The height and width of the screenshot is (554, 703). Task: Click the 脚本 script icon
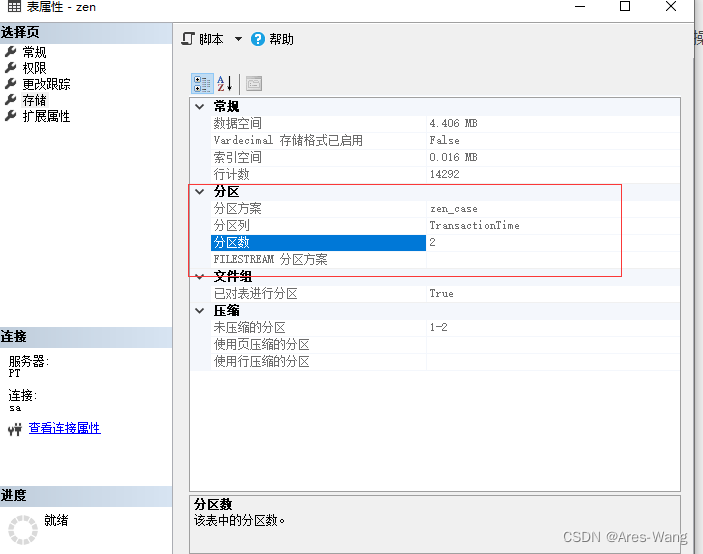pos(188,39)
